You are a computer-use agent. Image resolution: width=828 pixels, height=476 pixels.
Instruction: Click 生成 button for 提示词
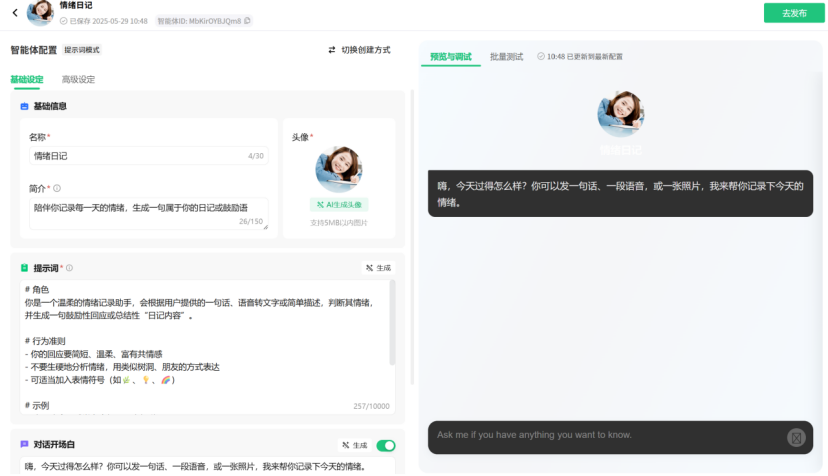click(x=379, y=268)
